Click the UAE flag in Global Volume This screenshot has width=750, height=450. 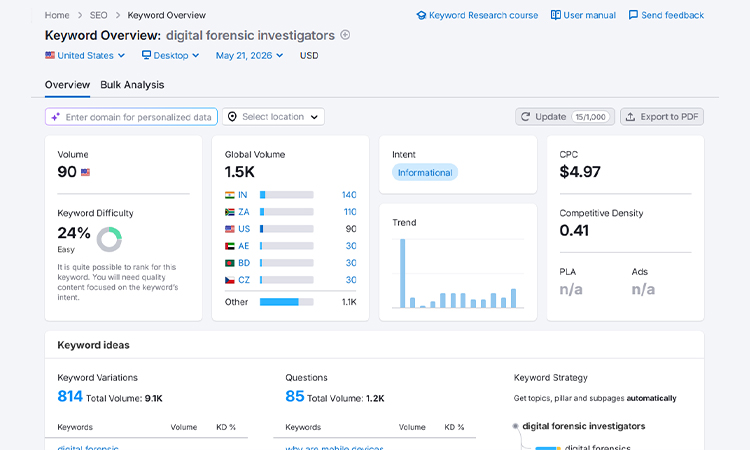(230, 246)
